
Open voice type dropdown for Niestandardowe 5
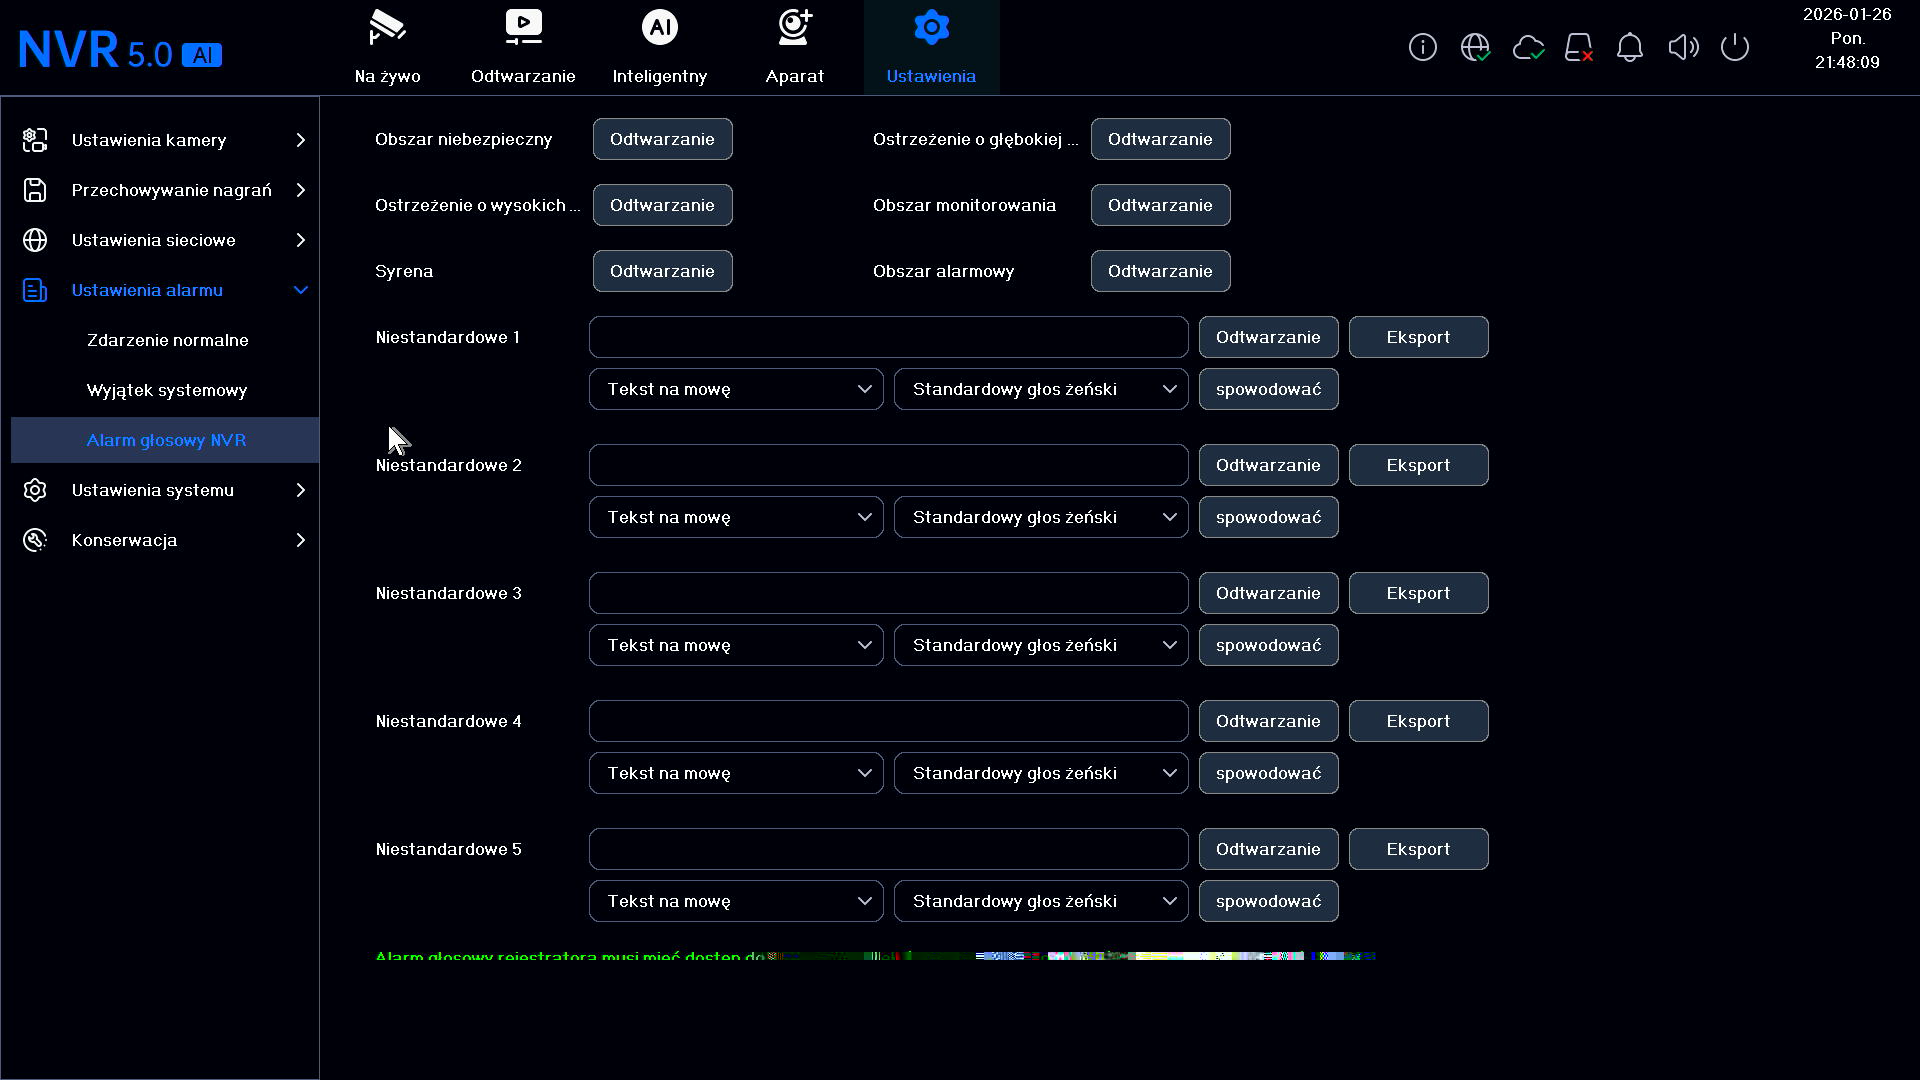pyautogui.click(x=1041, y=901)
